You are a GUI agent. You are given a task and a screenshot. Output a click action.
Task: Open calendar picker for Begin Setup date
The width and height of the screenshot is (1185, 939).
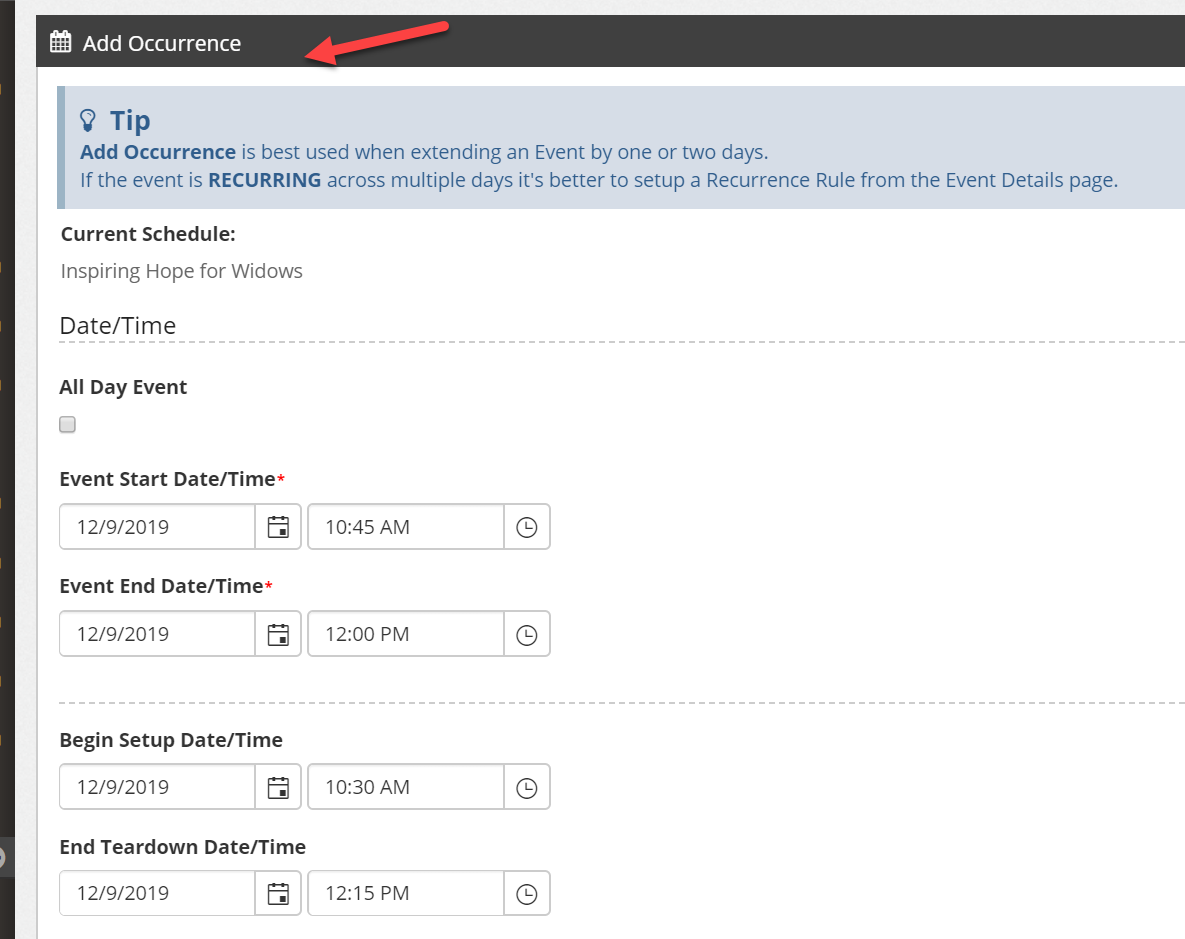point(278,787)
